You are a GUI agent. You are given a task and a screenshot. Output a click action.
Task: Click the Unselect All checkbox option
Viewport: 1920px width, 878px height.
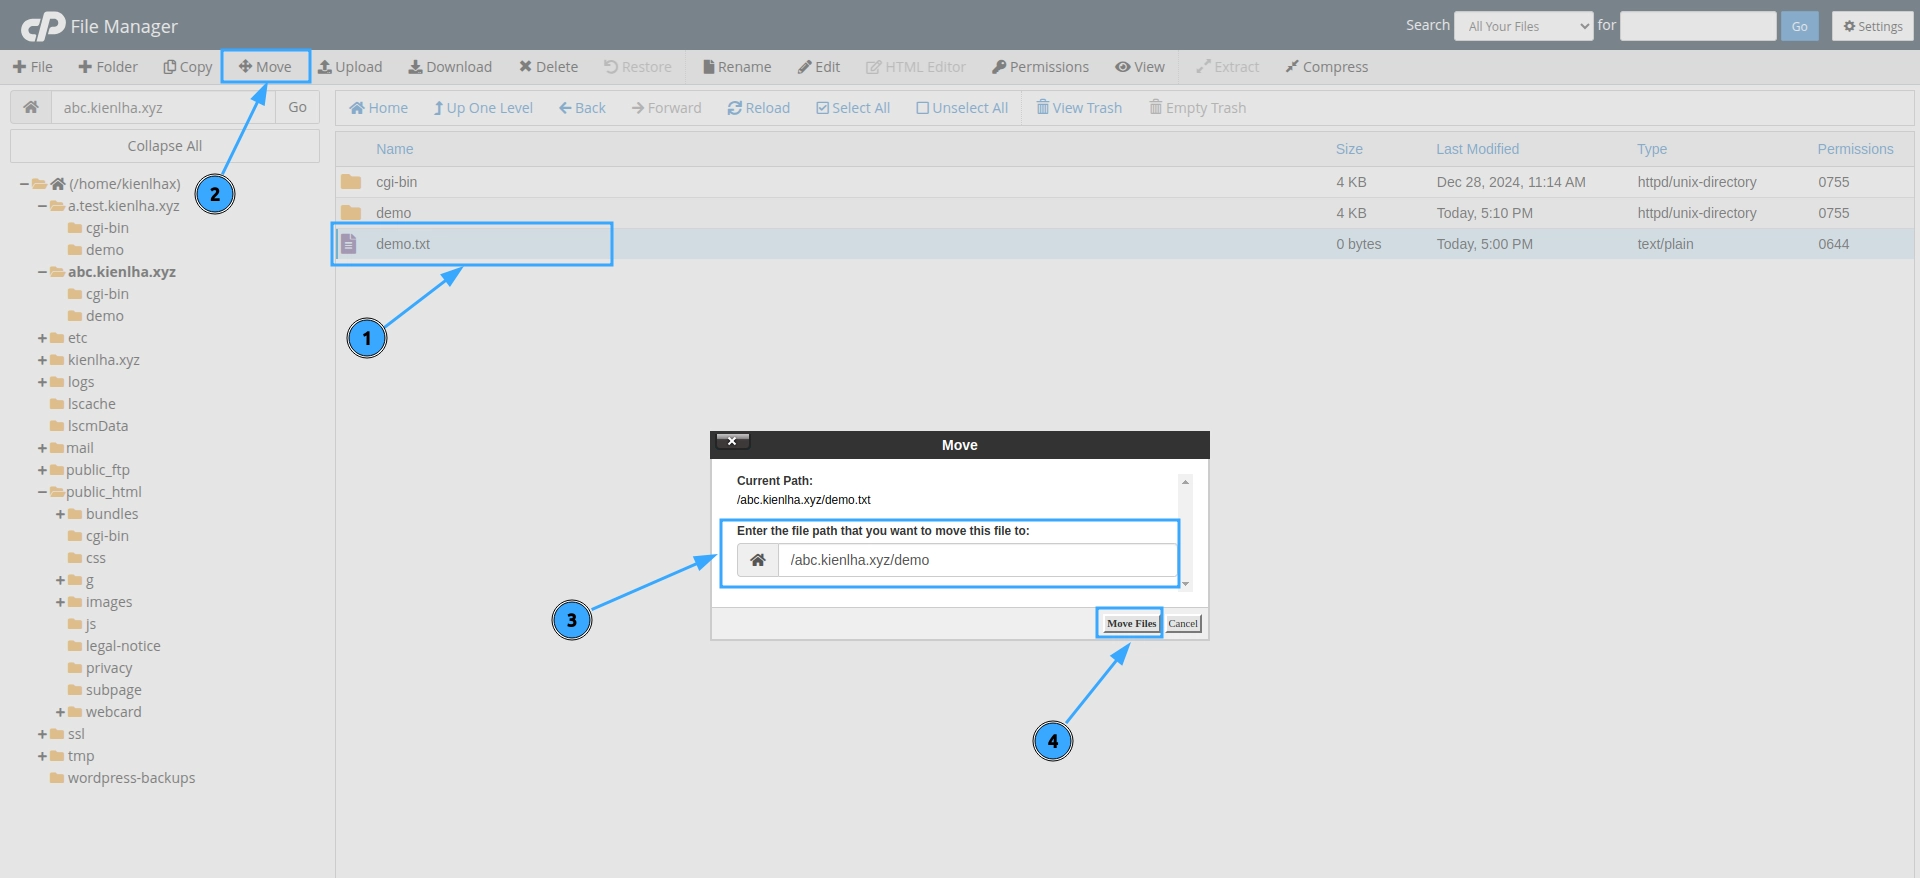click(x=923, y=108)
